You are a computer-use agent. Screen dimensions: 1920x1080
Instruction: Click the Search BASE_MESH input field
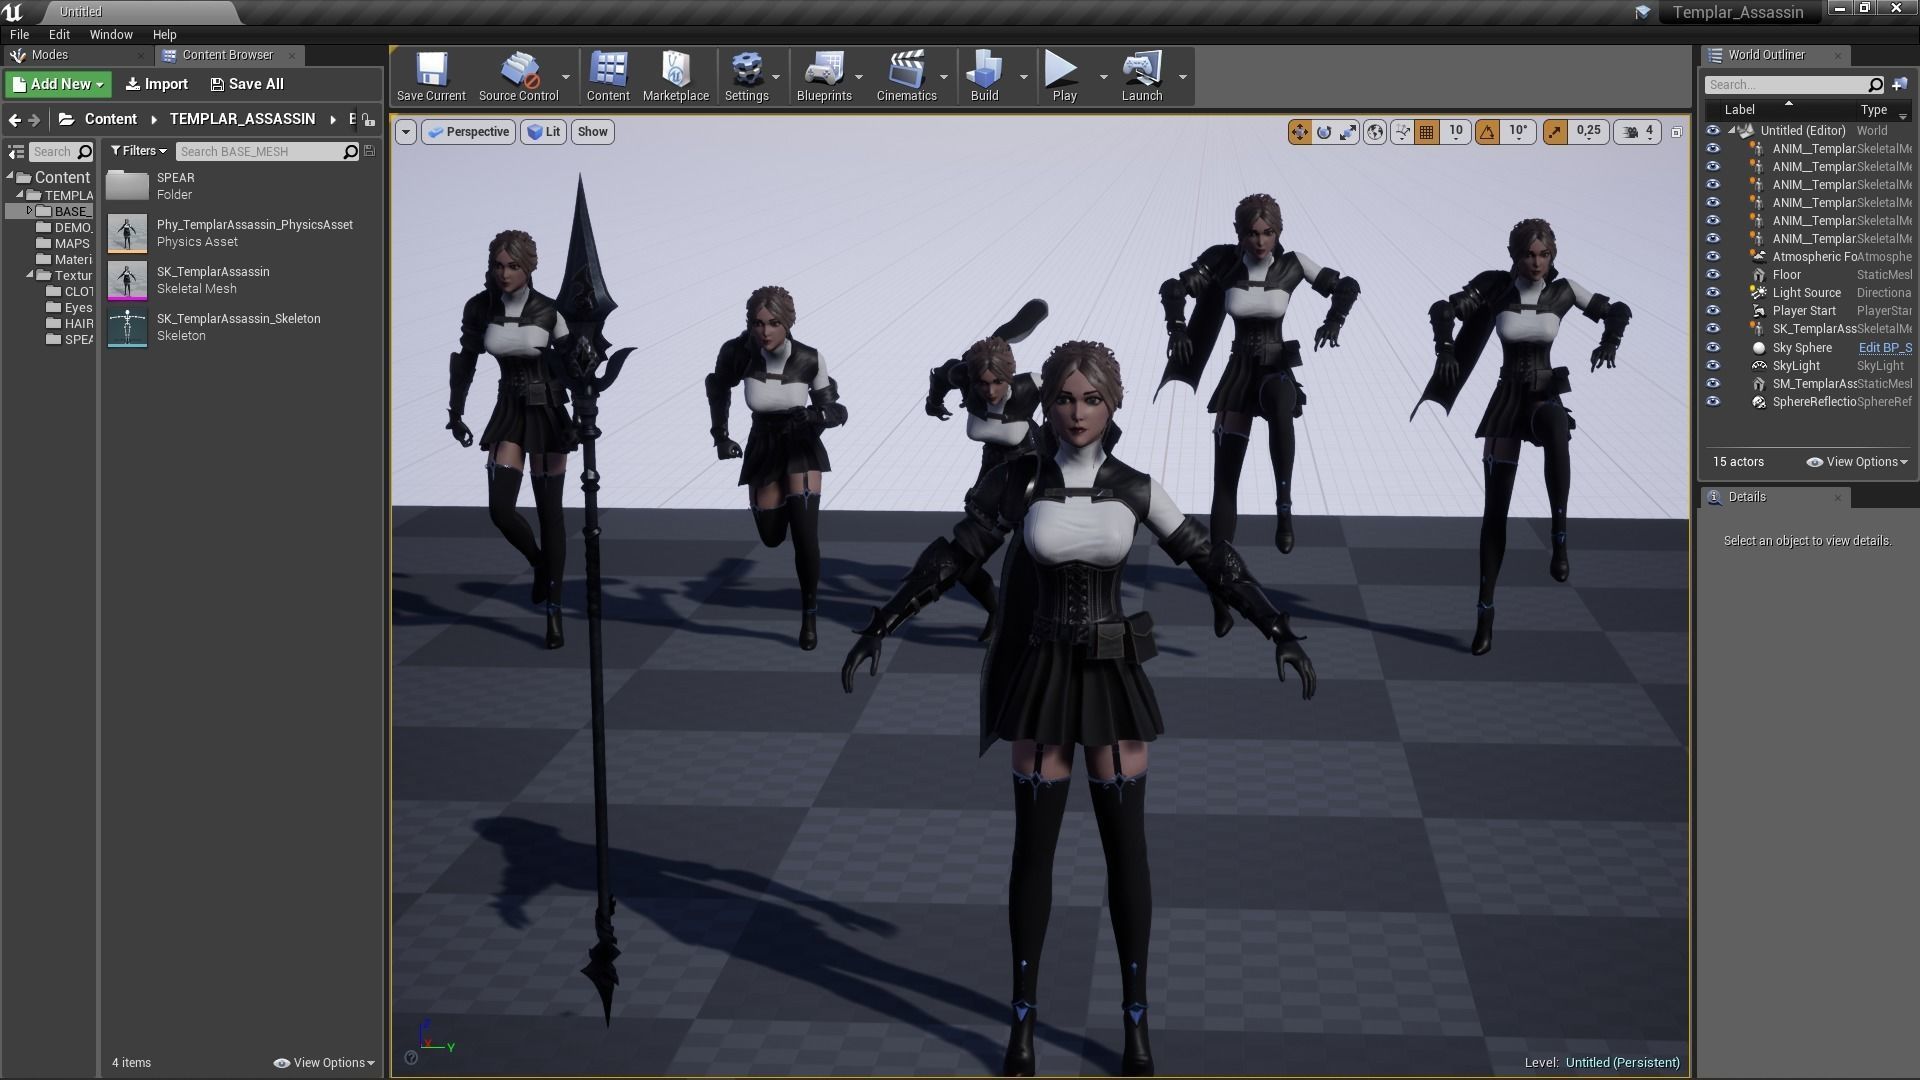[268, 151]
